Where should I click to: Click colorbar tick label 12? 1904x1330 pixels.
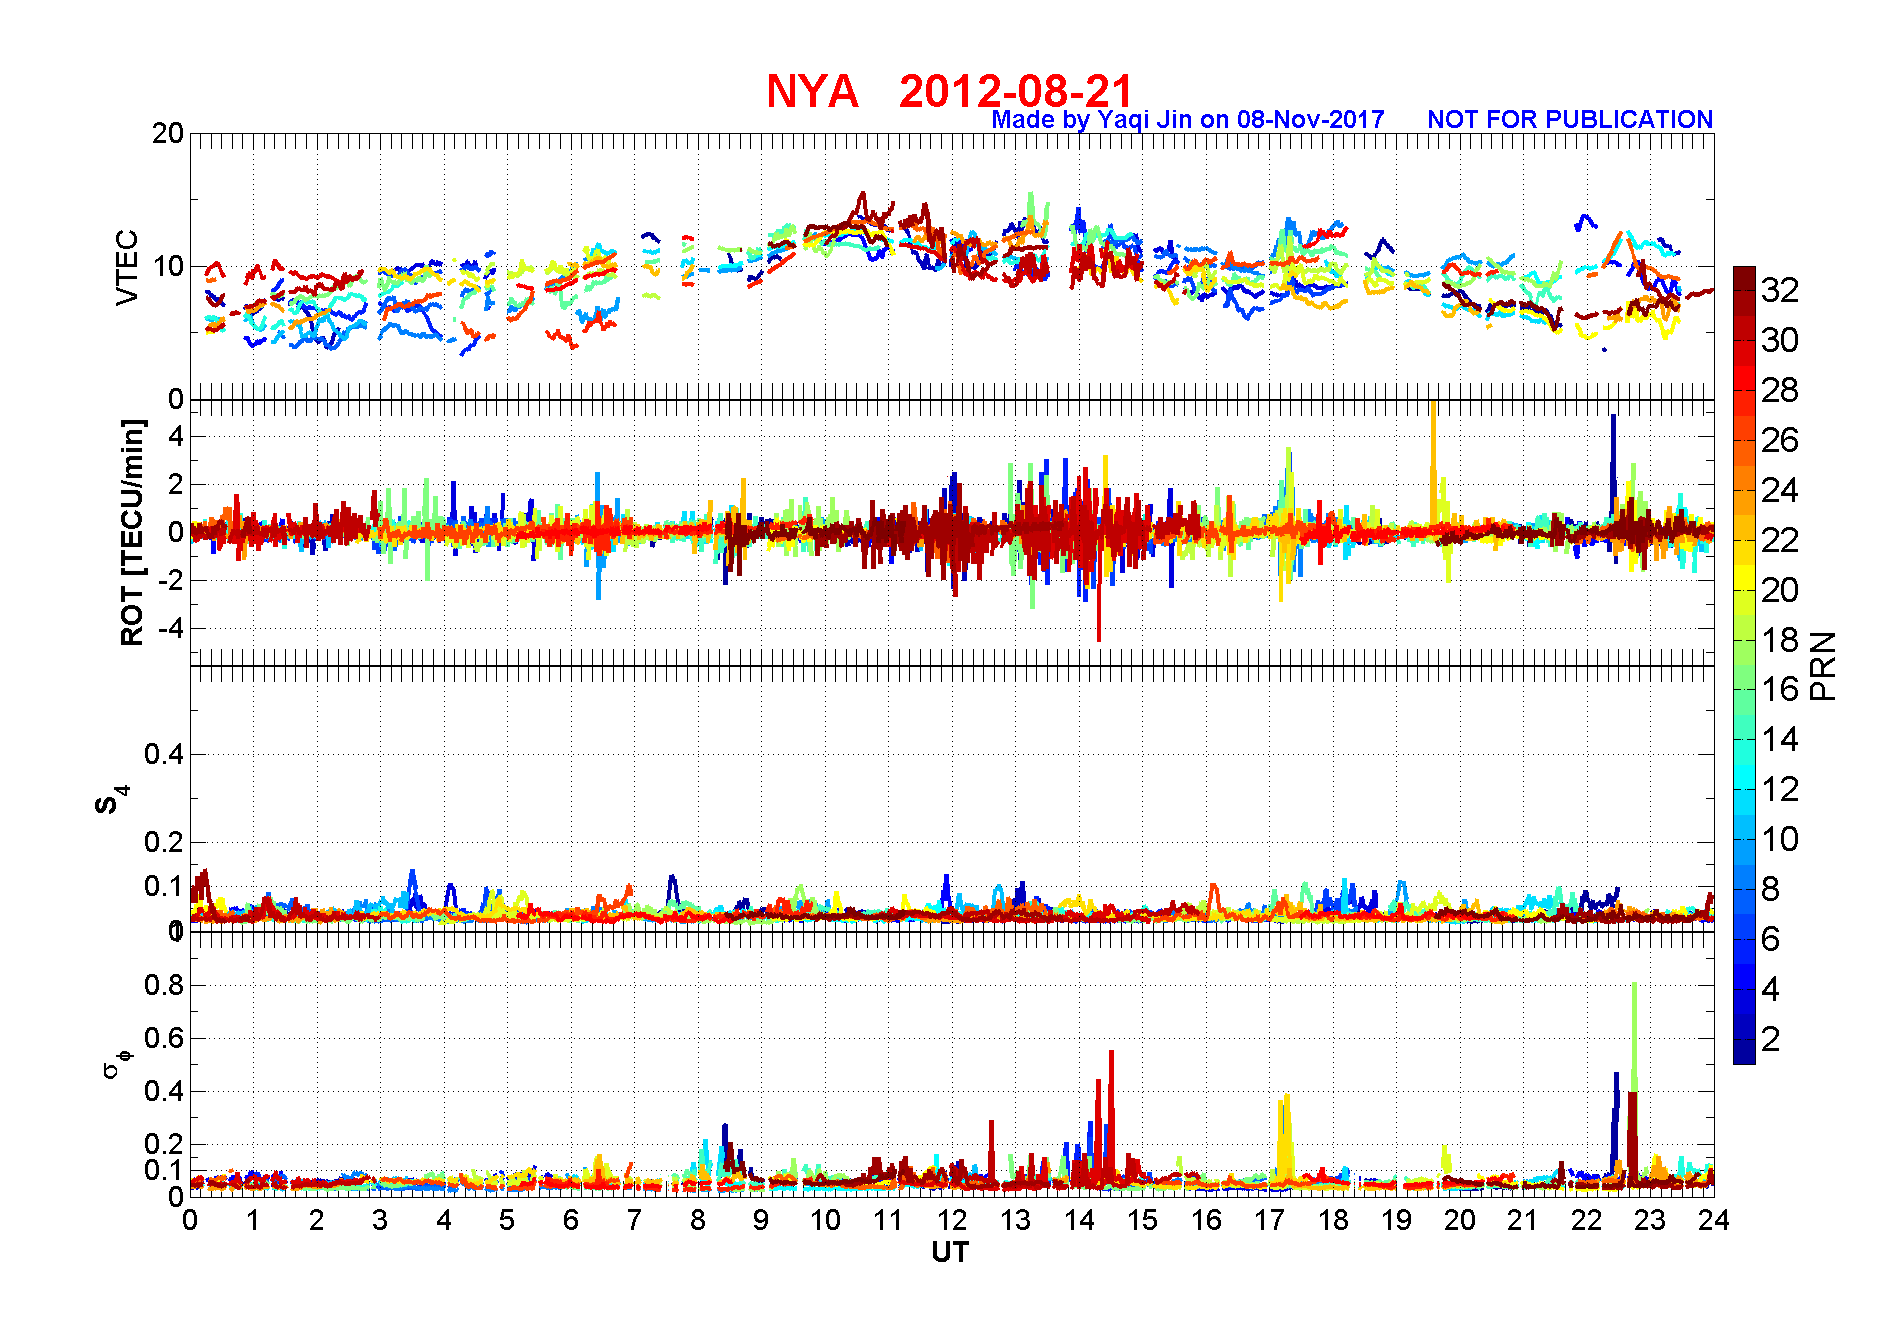pos(1779,790)
